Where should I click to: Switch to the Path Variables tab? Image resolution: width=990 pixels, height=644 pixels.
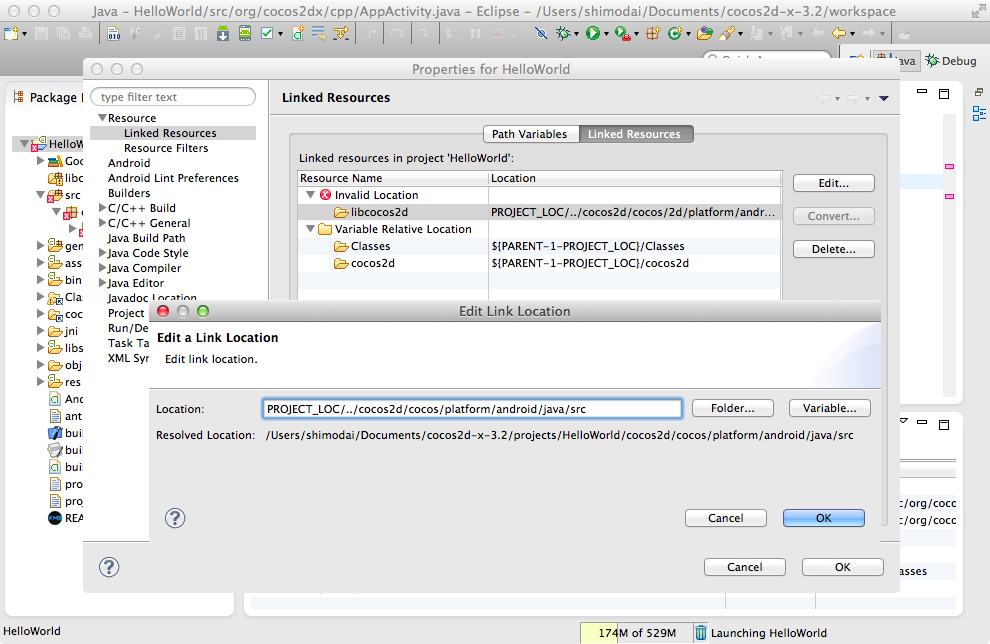point(530,134)
